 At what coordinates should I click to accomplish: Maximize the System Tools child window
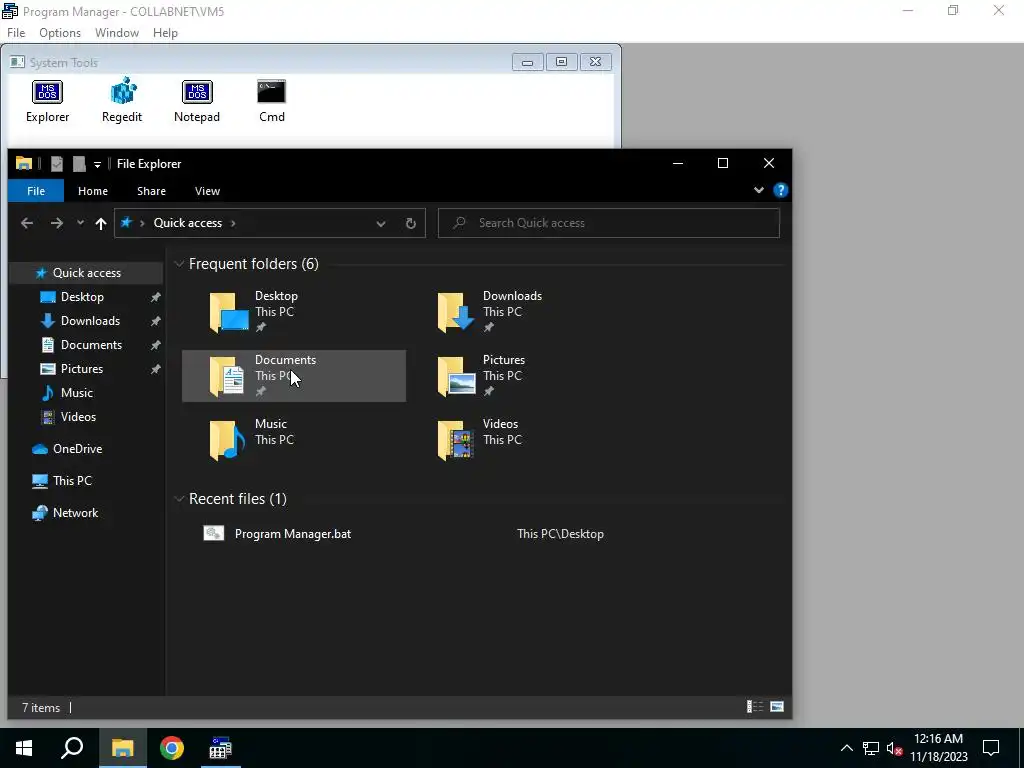coord(561,62)
